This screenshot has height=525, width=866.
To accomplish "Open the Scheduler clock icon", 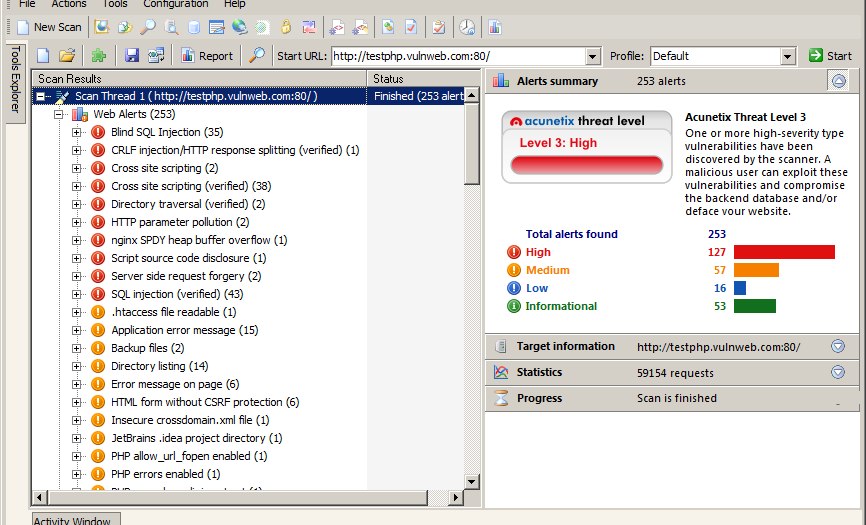I will coord(467,26).
